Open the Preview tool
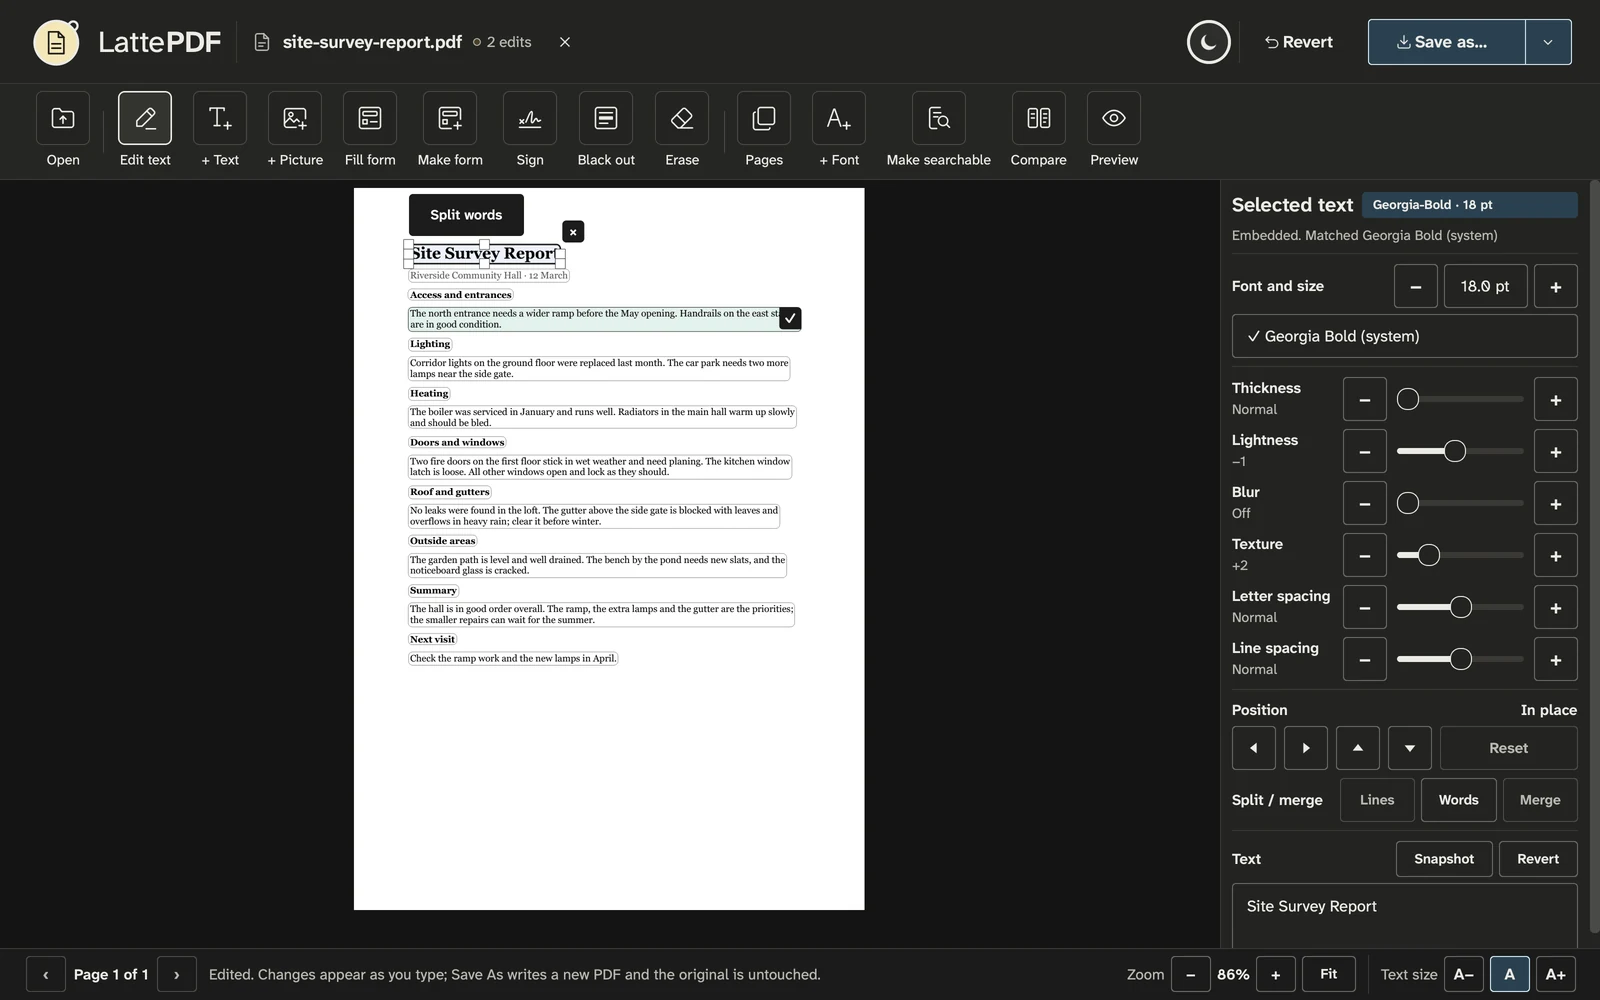Image resolution: width=1600 pixels, height=1000 pixels. click(1114, 130)
